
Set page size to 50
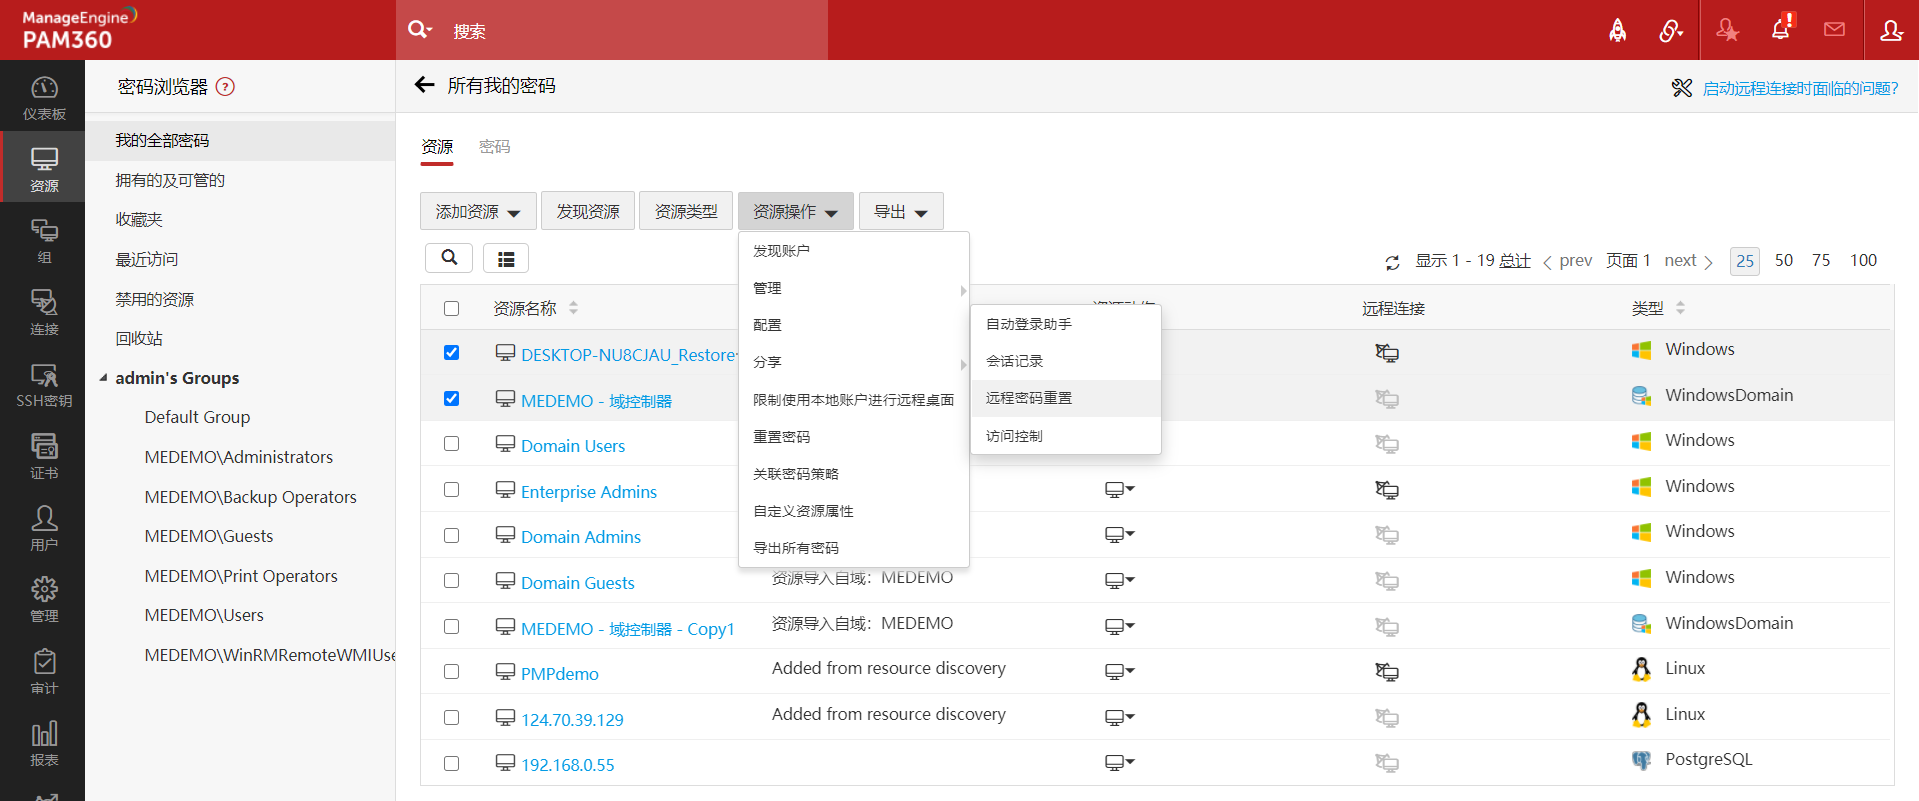click(1784, 260)
